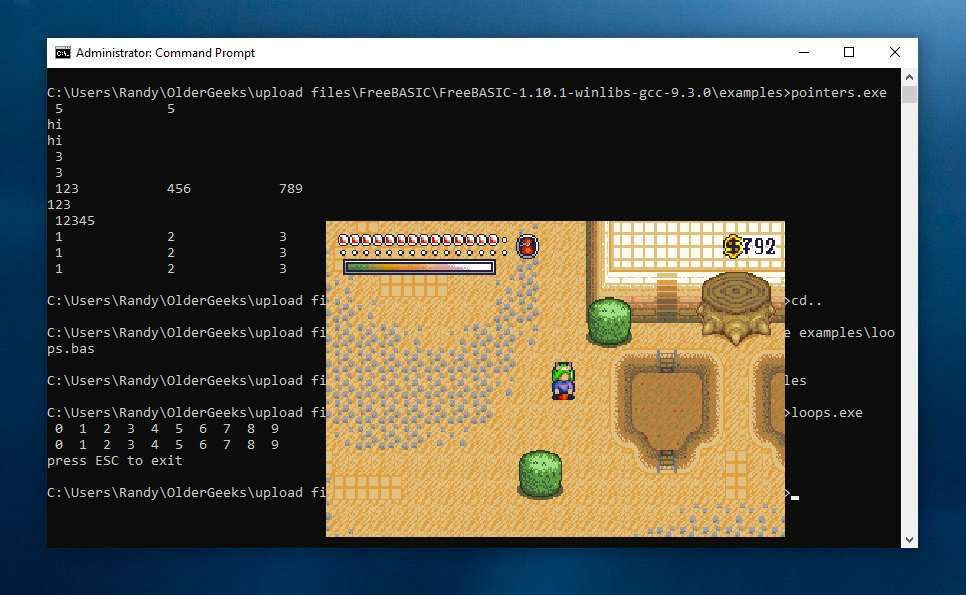Click the scrollbar up arrow in Command Prompt
The width and height of the screenshot is (966, 595).
(x=909, y=77)
